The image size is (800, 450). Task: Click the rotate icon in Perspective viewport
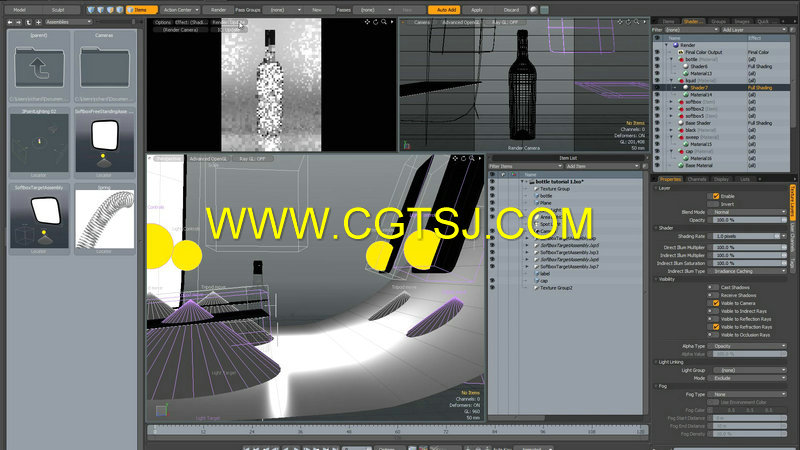coord(463,159)
